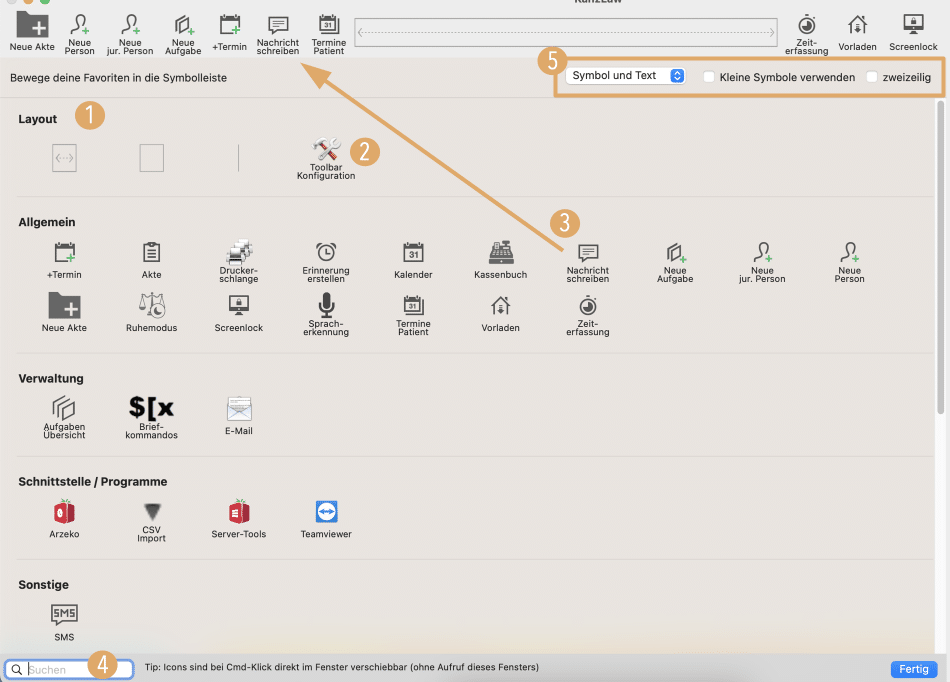Focus the Suchen search field

tap(69, 669)
